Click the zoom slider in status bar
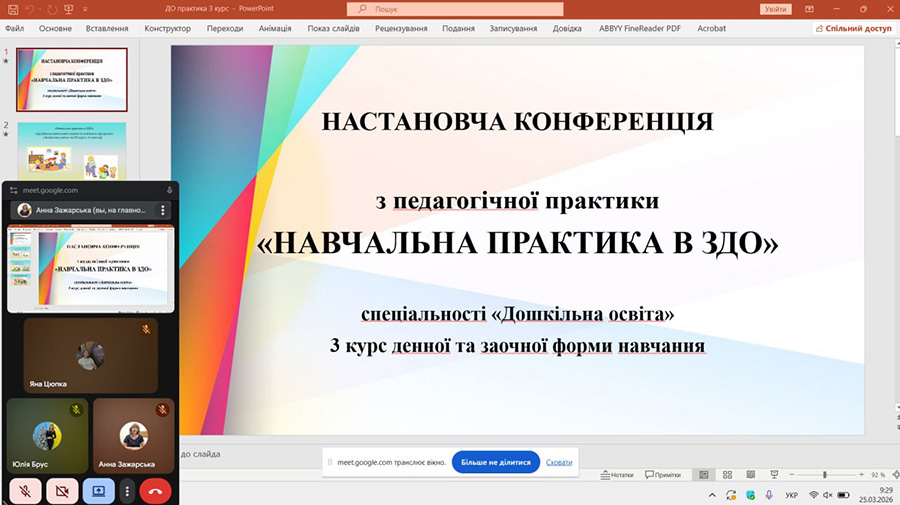Viewport: 900px width, 505px height. (x=825, y=475)
